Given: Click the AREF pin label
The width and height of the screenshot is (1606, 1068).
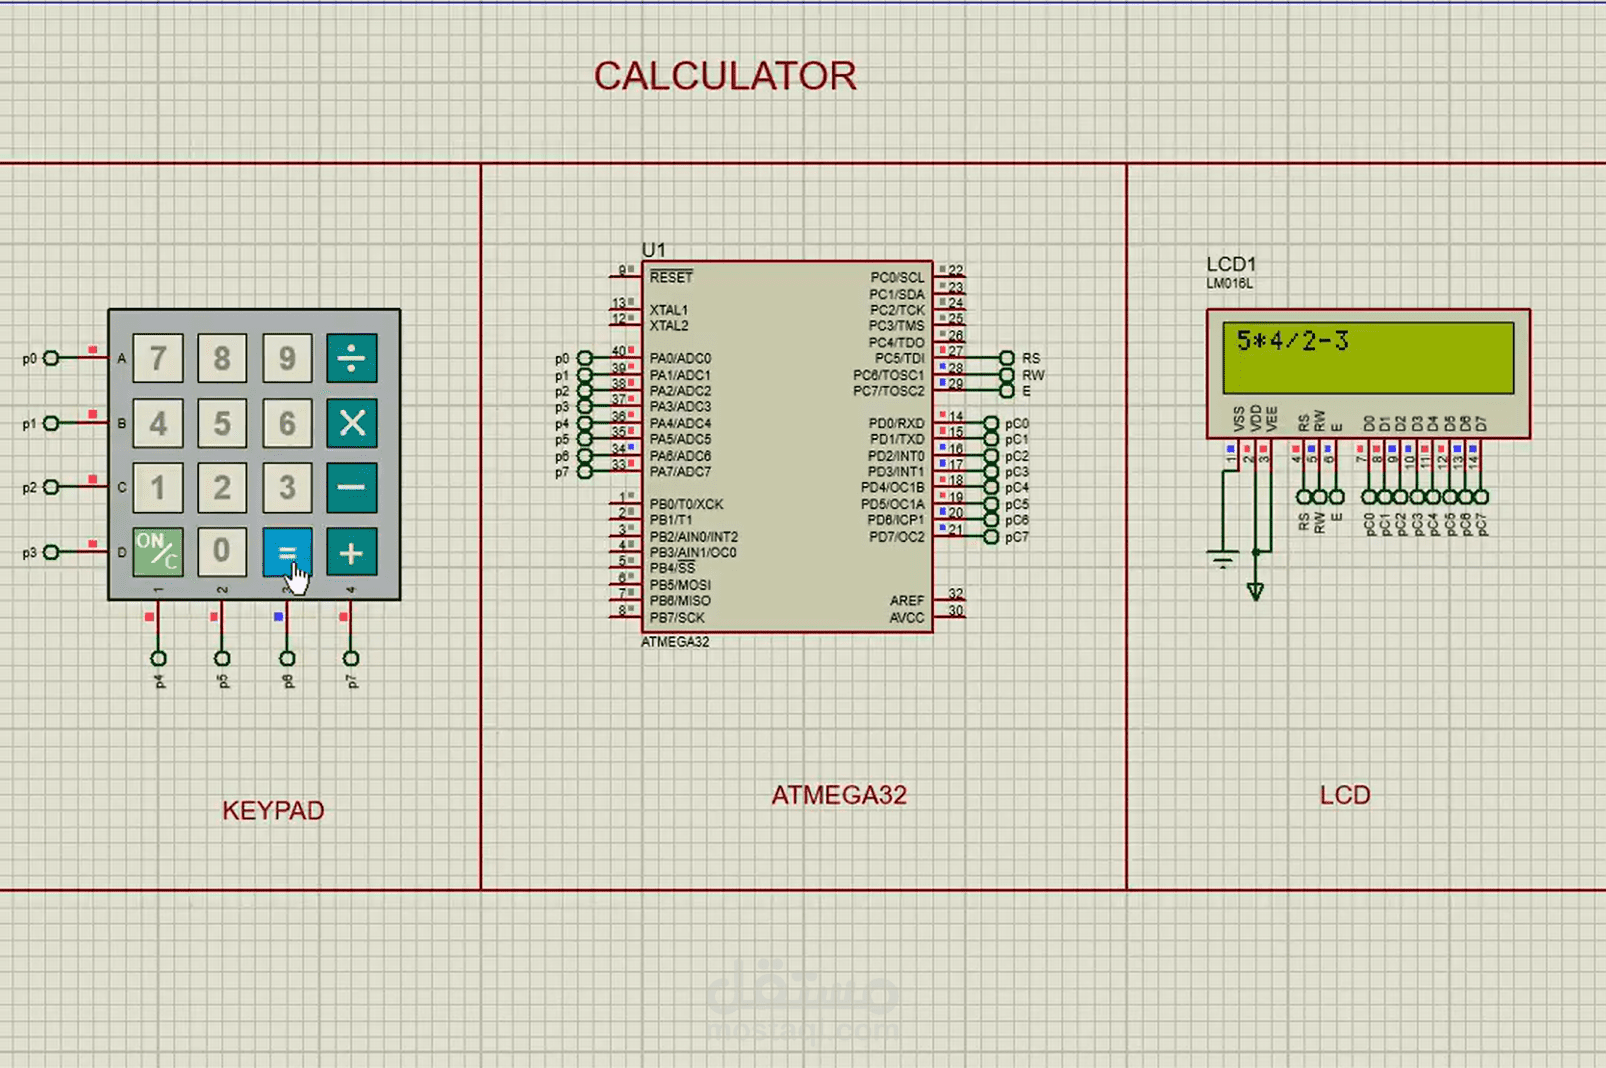Looking at the screenshot, I should coord(907,601).
